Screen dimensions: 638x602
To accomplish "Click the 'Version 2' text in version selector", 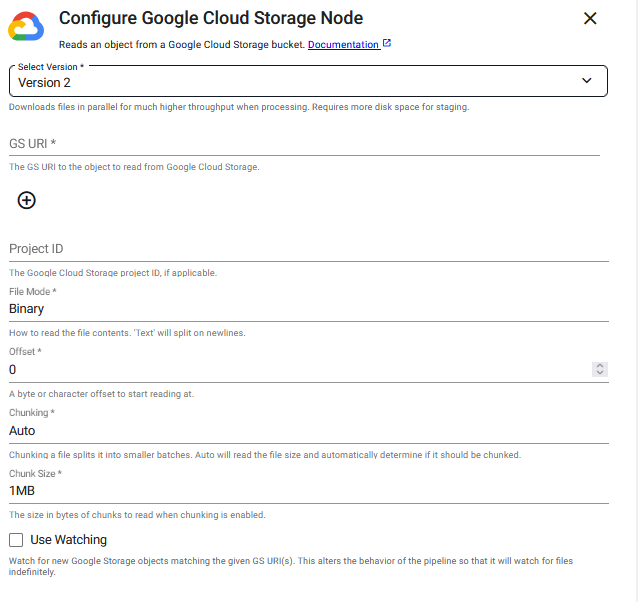I will [44, 83].
